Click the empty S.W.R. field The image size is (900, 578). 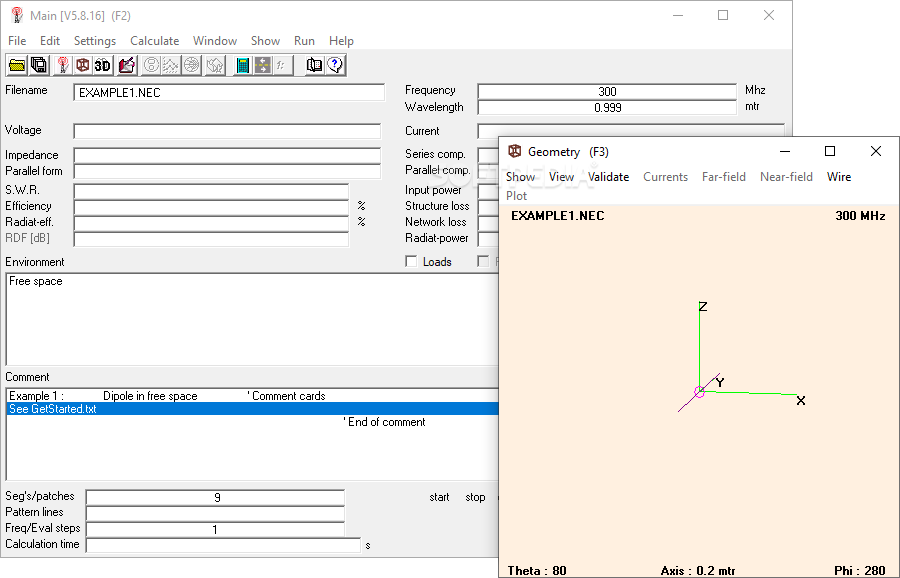(x=211, y=191)
